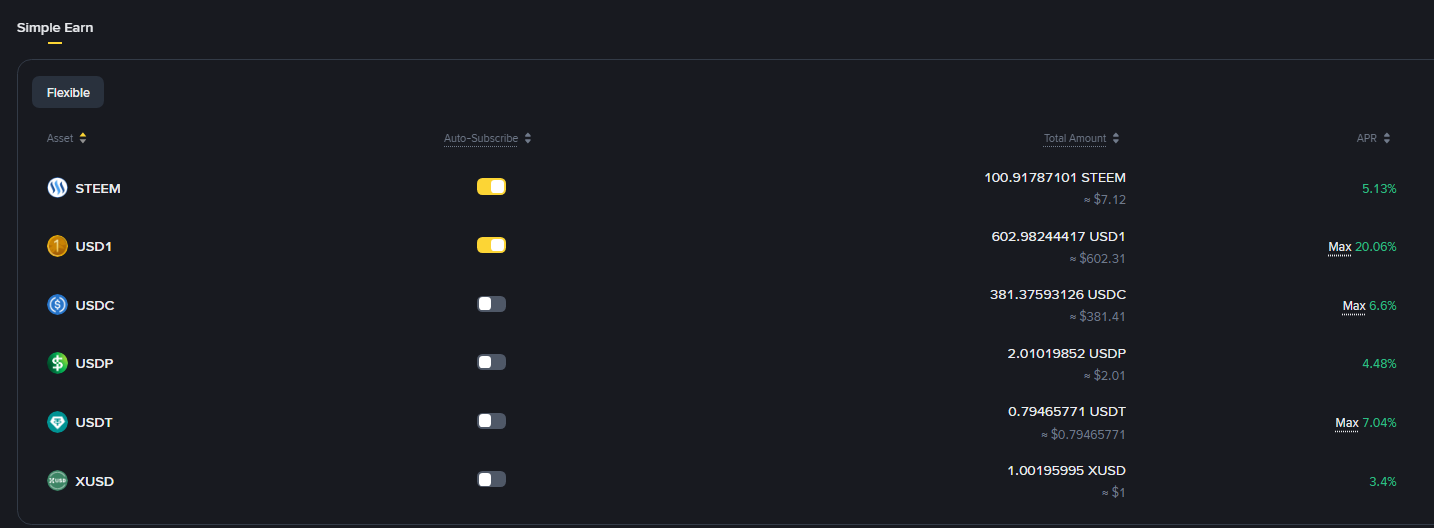Click the USD1 gold coin icon
Viewport: 1434px width, 528px height.
pos(57,246)
